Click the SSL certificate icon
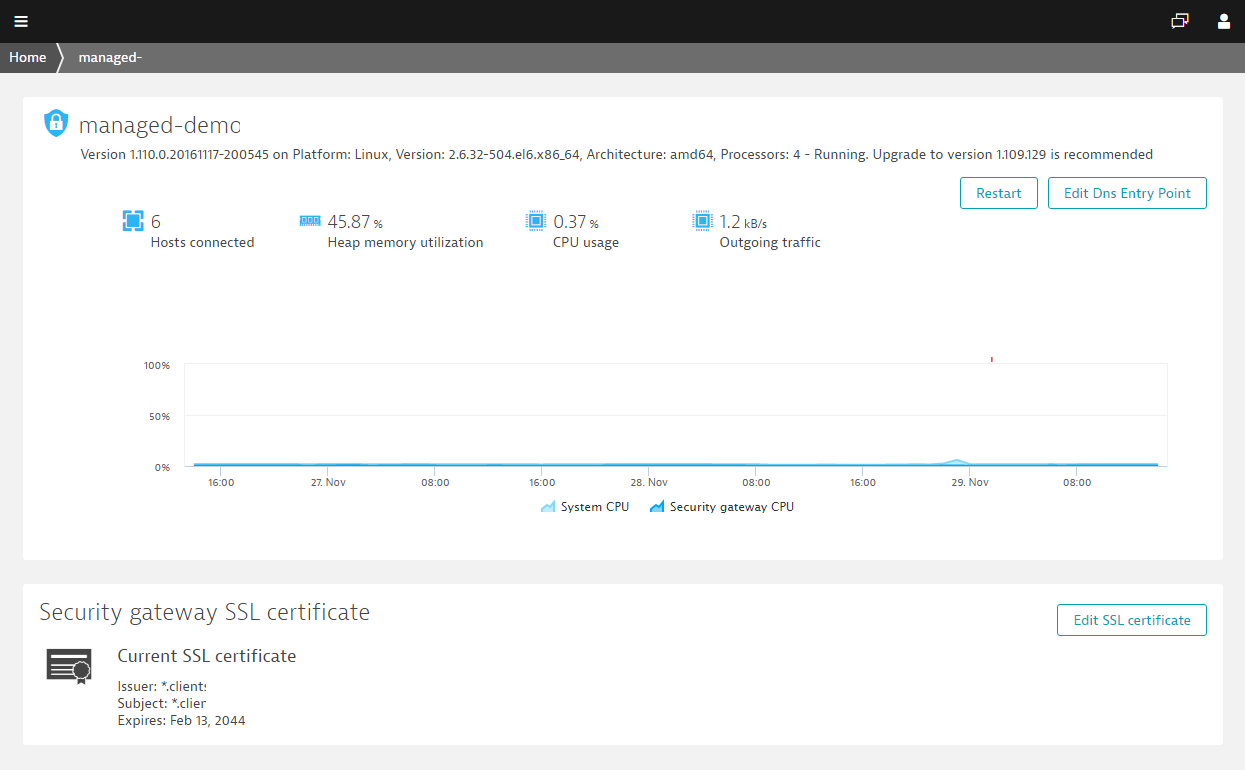1245x770 pixels. click(x=69, y=666)
